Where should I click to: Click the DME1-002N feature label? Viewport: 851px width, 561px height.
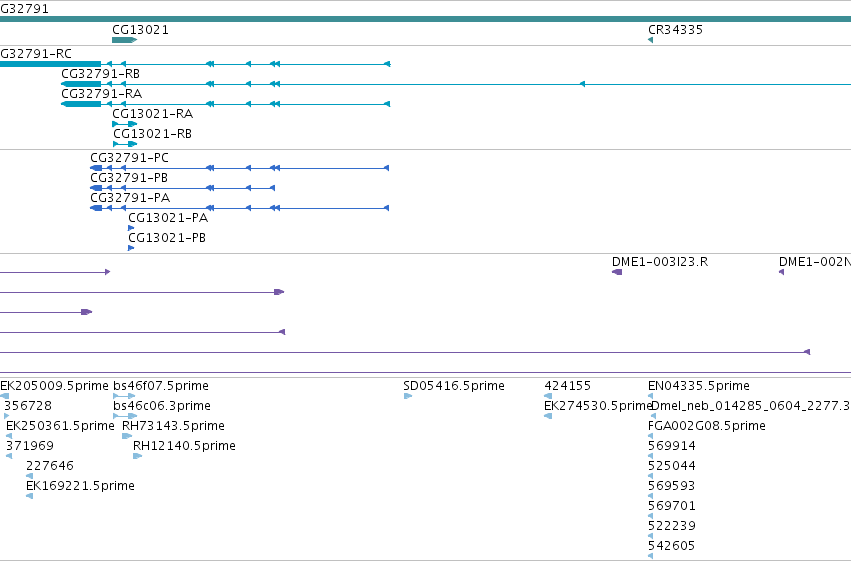(x=815, y=262)
